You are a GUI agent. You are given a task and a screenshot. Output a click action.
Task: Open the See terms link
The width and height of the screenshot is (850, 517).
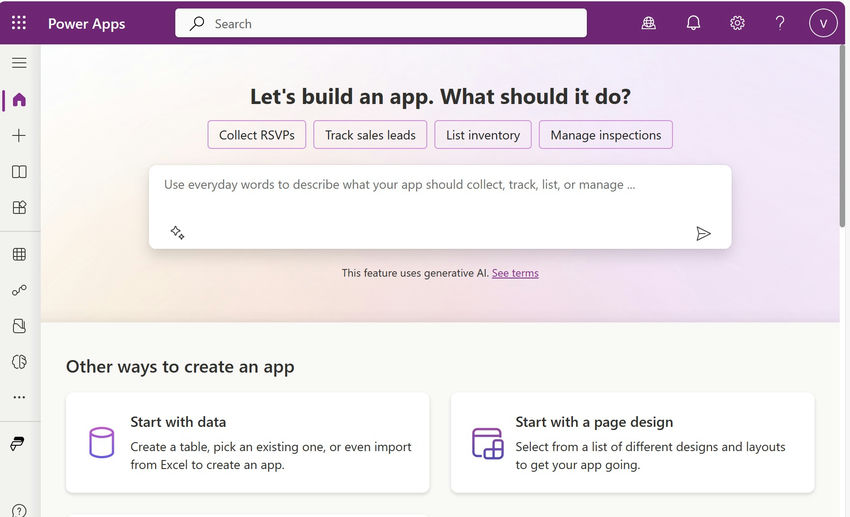click(x=515, y=273)
